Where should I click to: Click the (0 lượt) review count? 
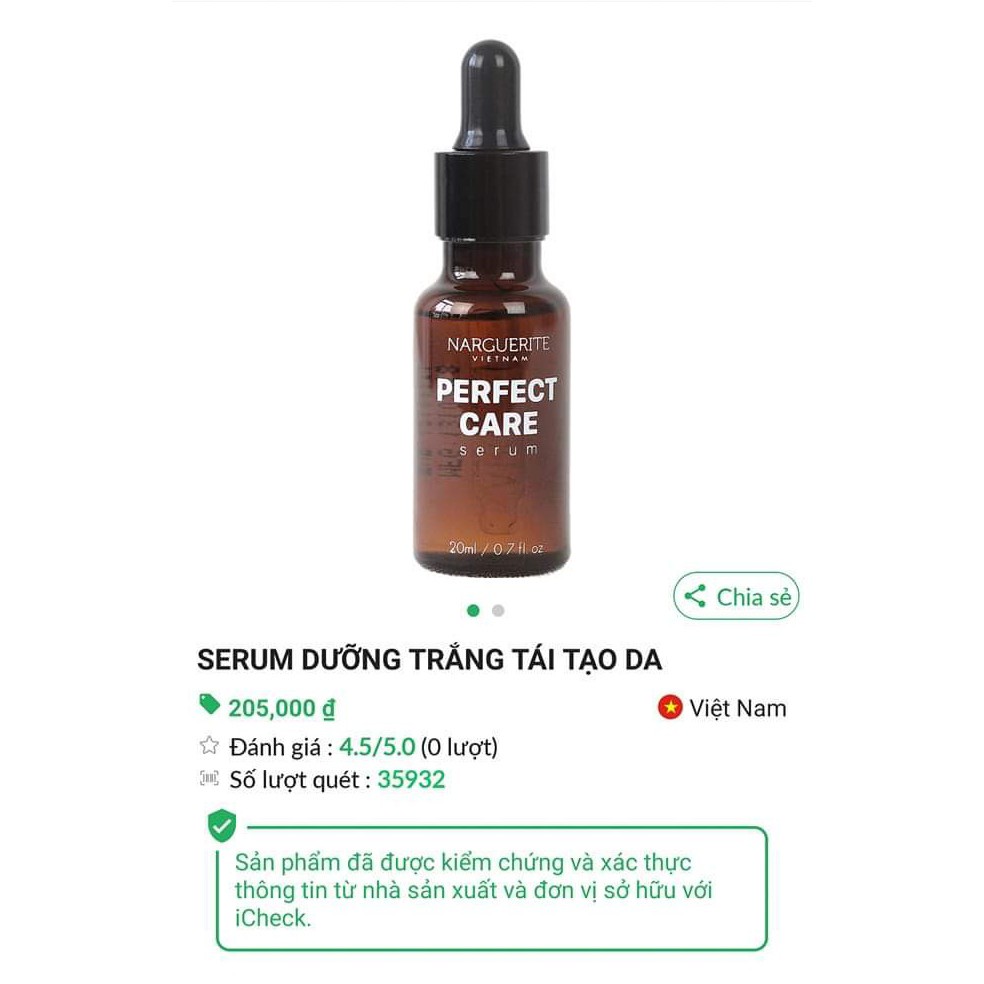[x=459, y=747]
